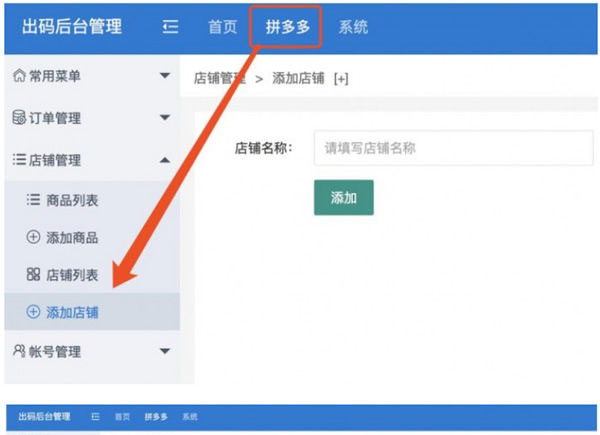Focus the 店铺名称 input field
The image size is (600, 435).
tap(453, 148)
